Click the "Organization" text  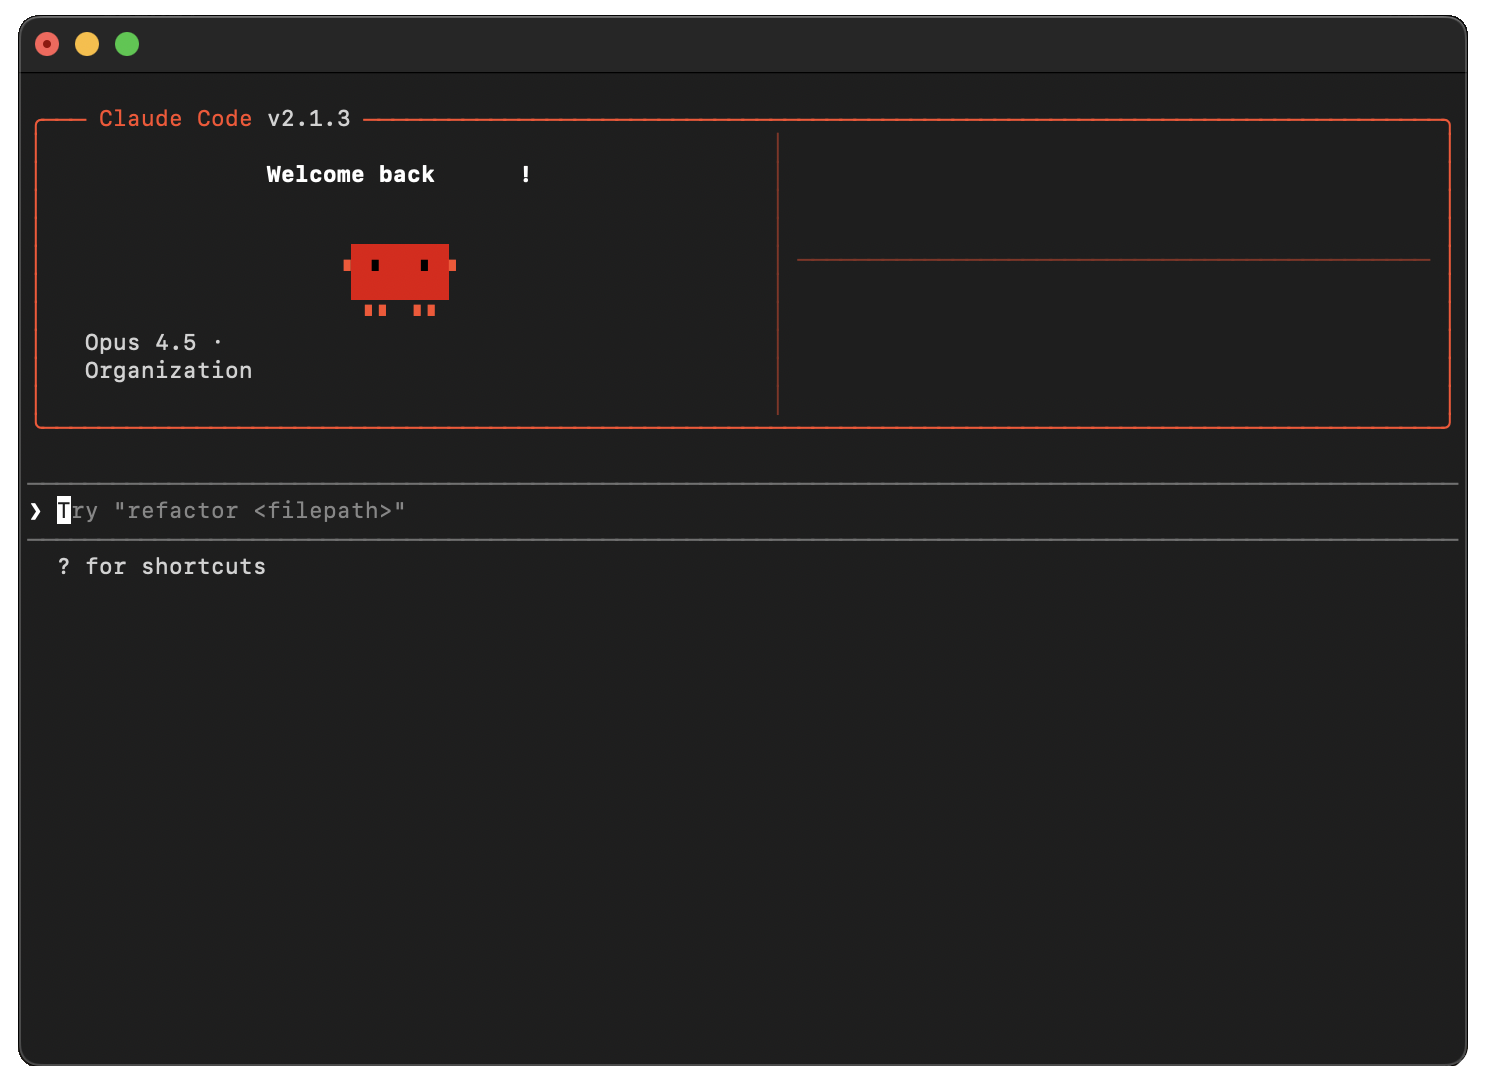click(x=168, y=370)
